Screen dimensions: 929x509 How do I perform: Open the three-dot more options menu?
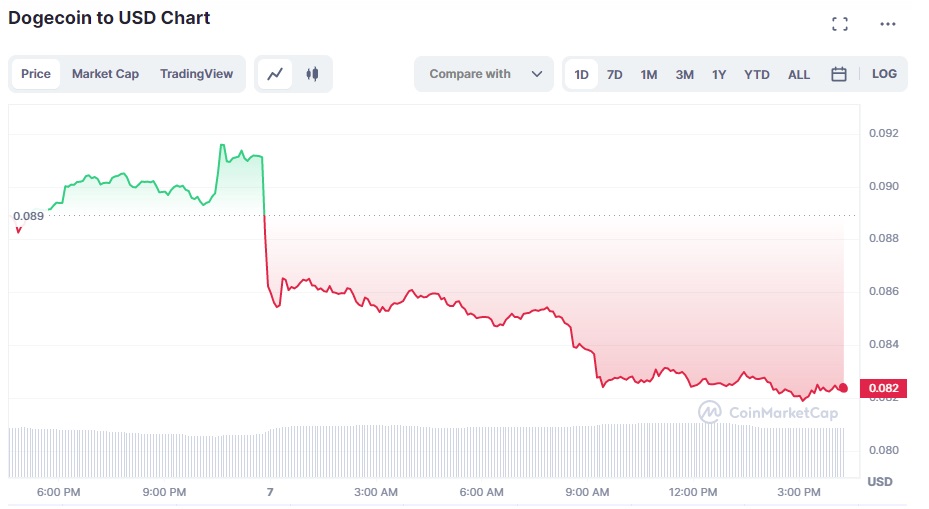(x=888, y=24)
